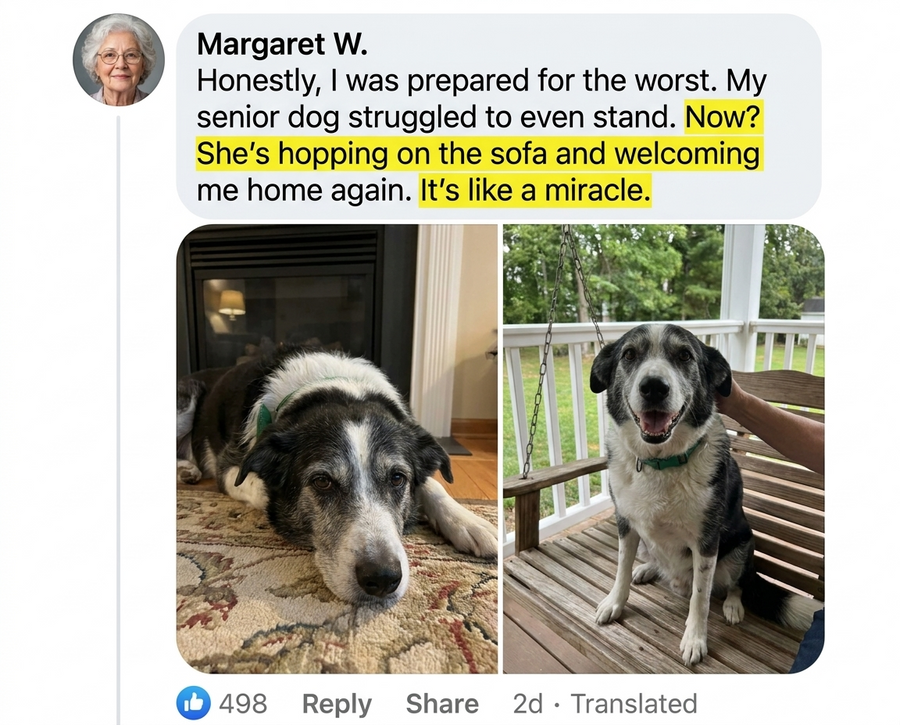Viewport: 900px width, 725px height.
Task: View the 498 reactions count
Action: 243,703
